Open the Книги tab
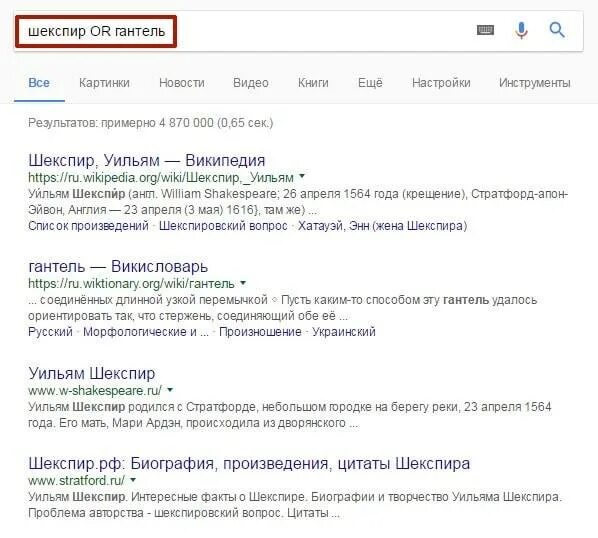The width and height of the screenshot is (598, 538). 313,83
